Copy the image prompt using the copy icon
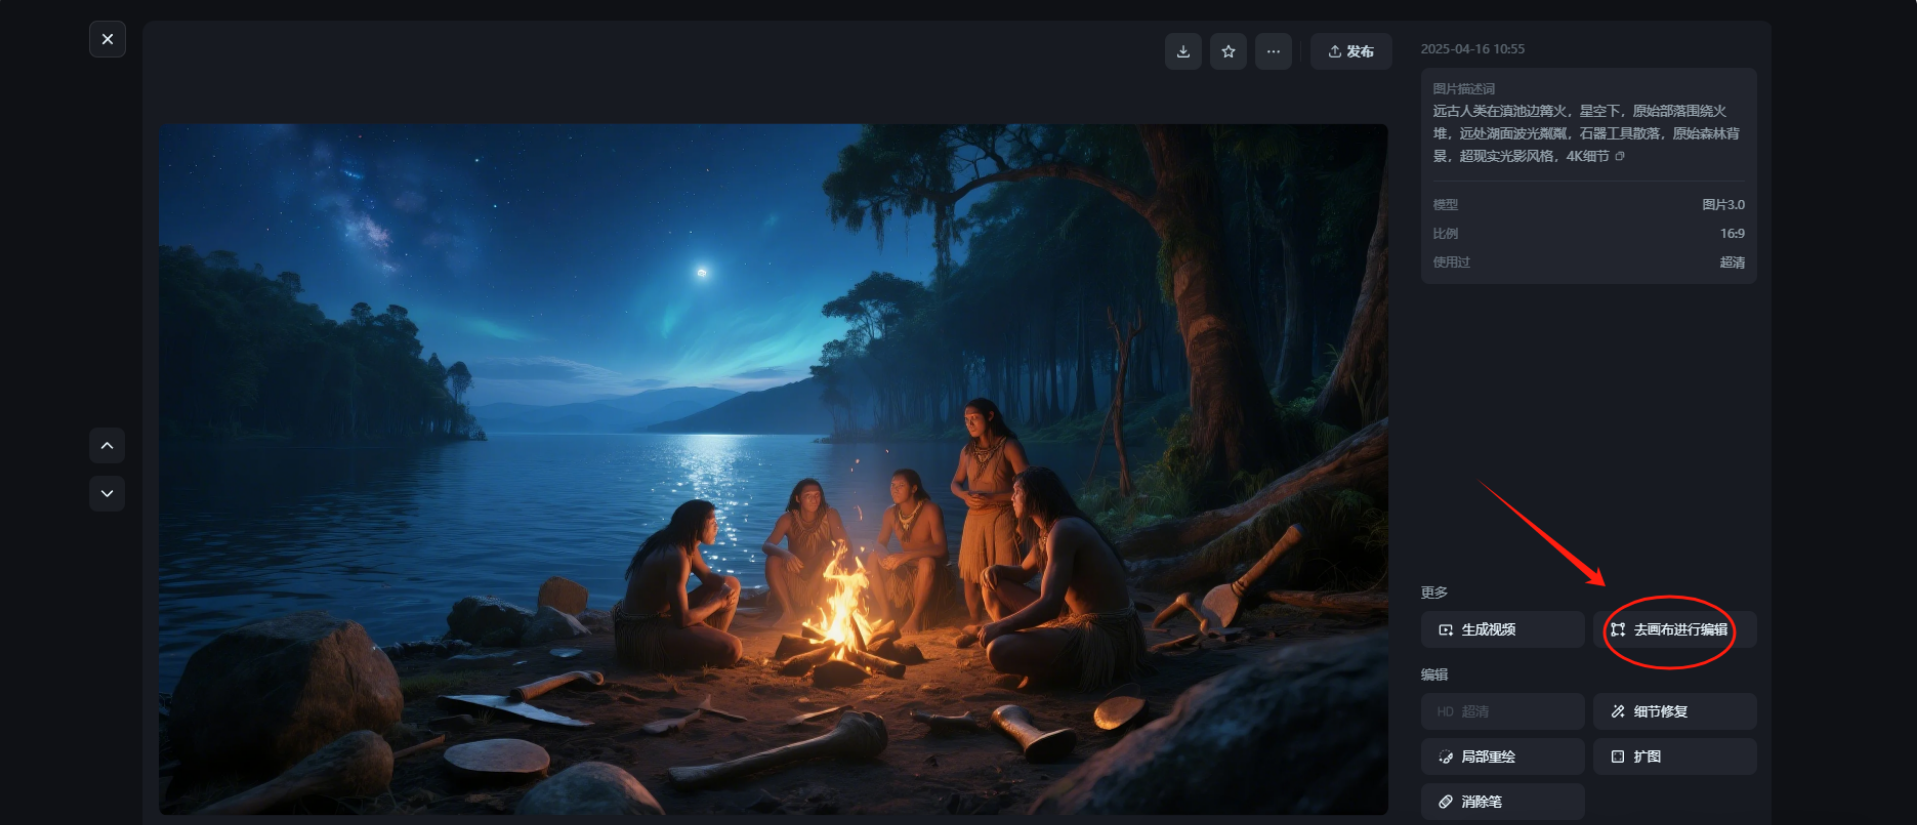This screenshot has width=1919, height=825. pos(1620,156)
